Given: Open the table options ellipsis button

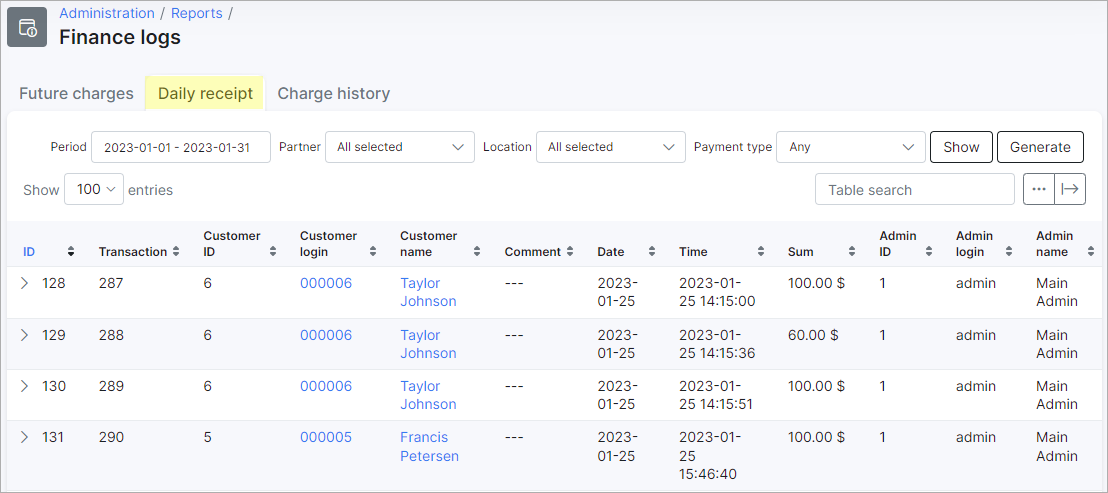Looking at the screenshot, I should click(x=1039, y=189).
